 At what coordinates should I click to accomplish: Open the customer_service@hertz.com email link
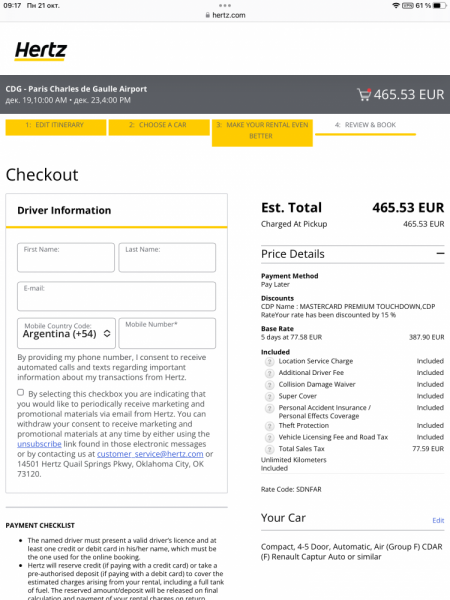click(150, 454)
